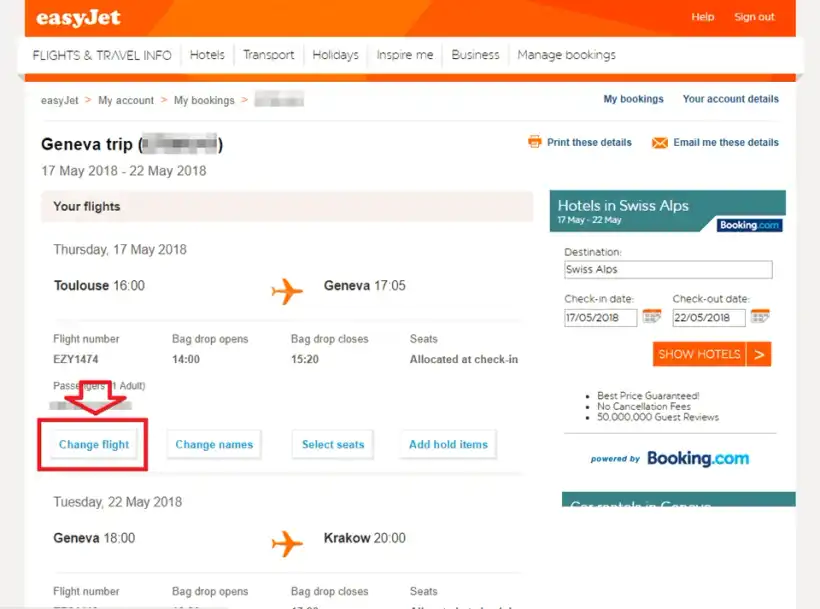Viewport: 820px width, 609px height.
Task: Open the Manage bookings menu
Action: (x=566, y=55)
